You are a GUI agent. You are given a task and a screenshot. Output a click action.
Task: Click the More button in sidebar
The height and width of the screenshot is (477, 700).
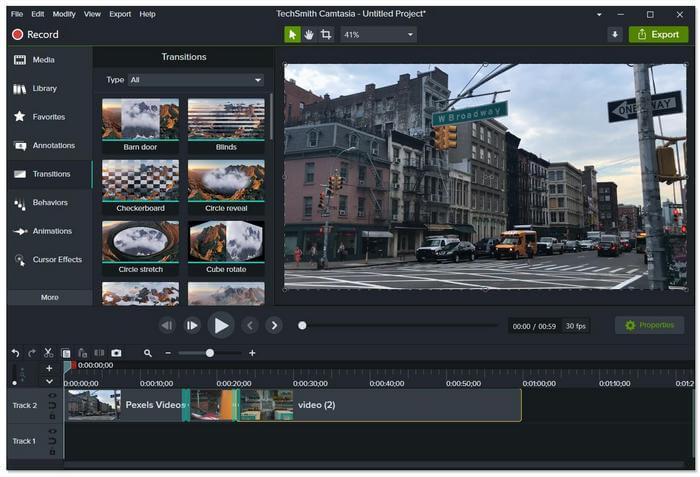click(x=49, y=297)
